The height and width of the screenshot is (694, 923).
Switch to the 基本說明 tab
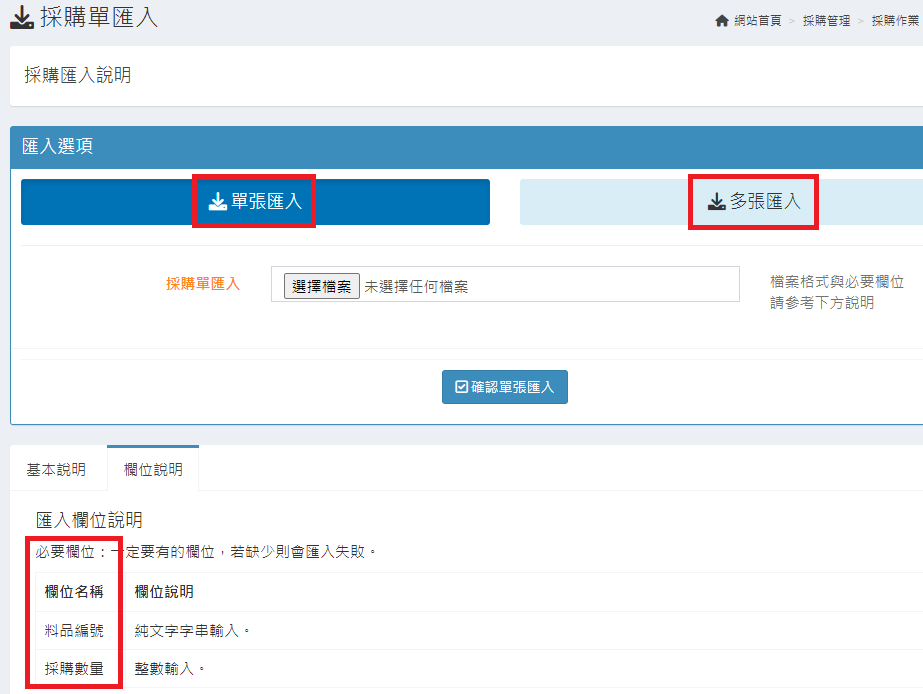click(x=56, y=469)
